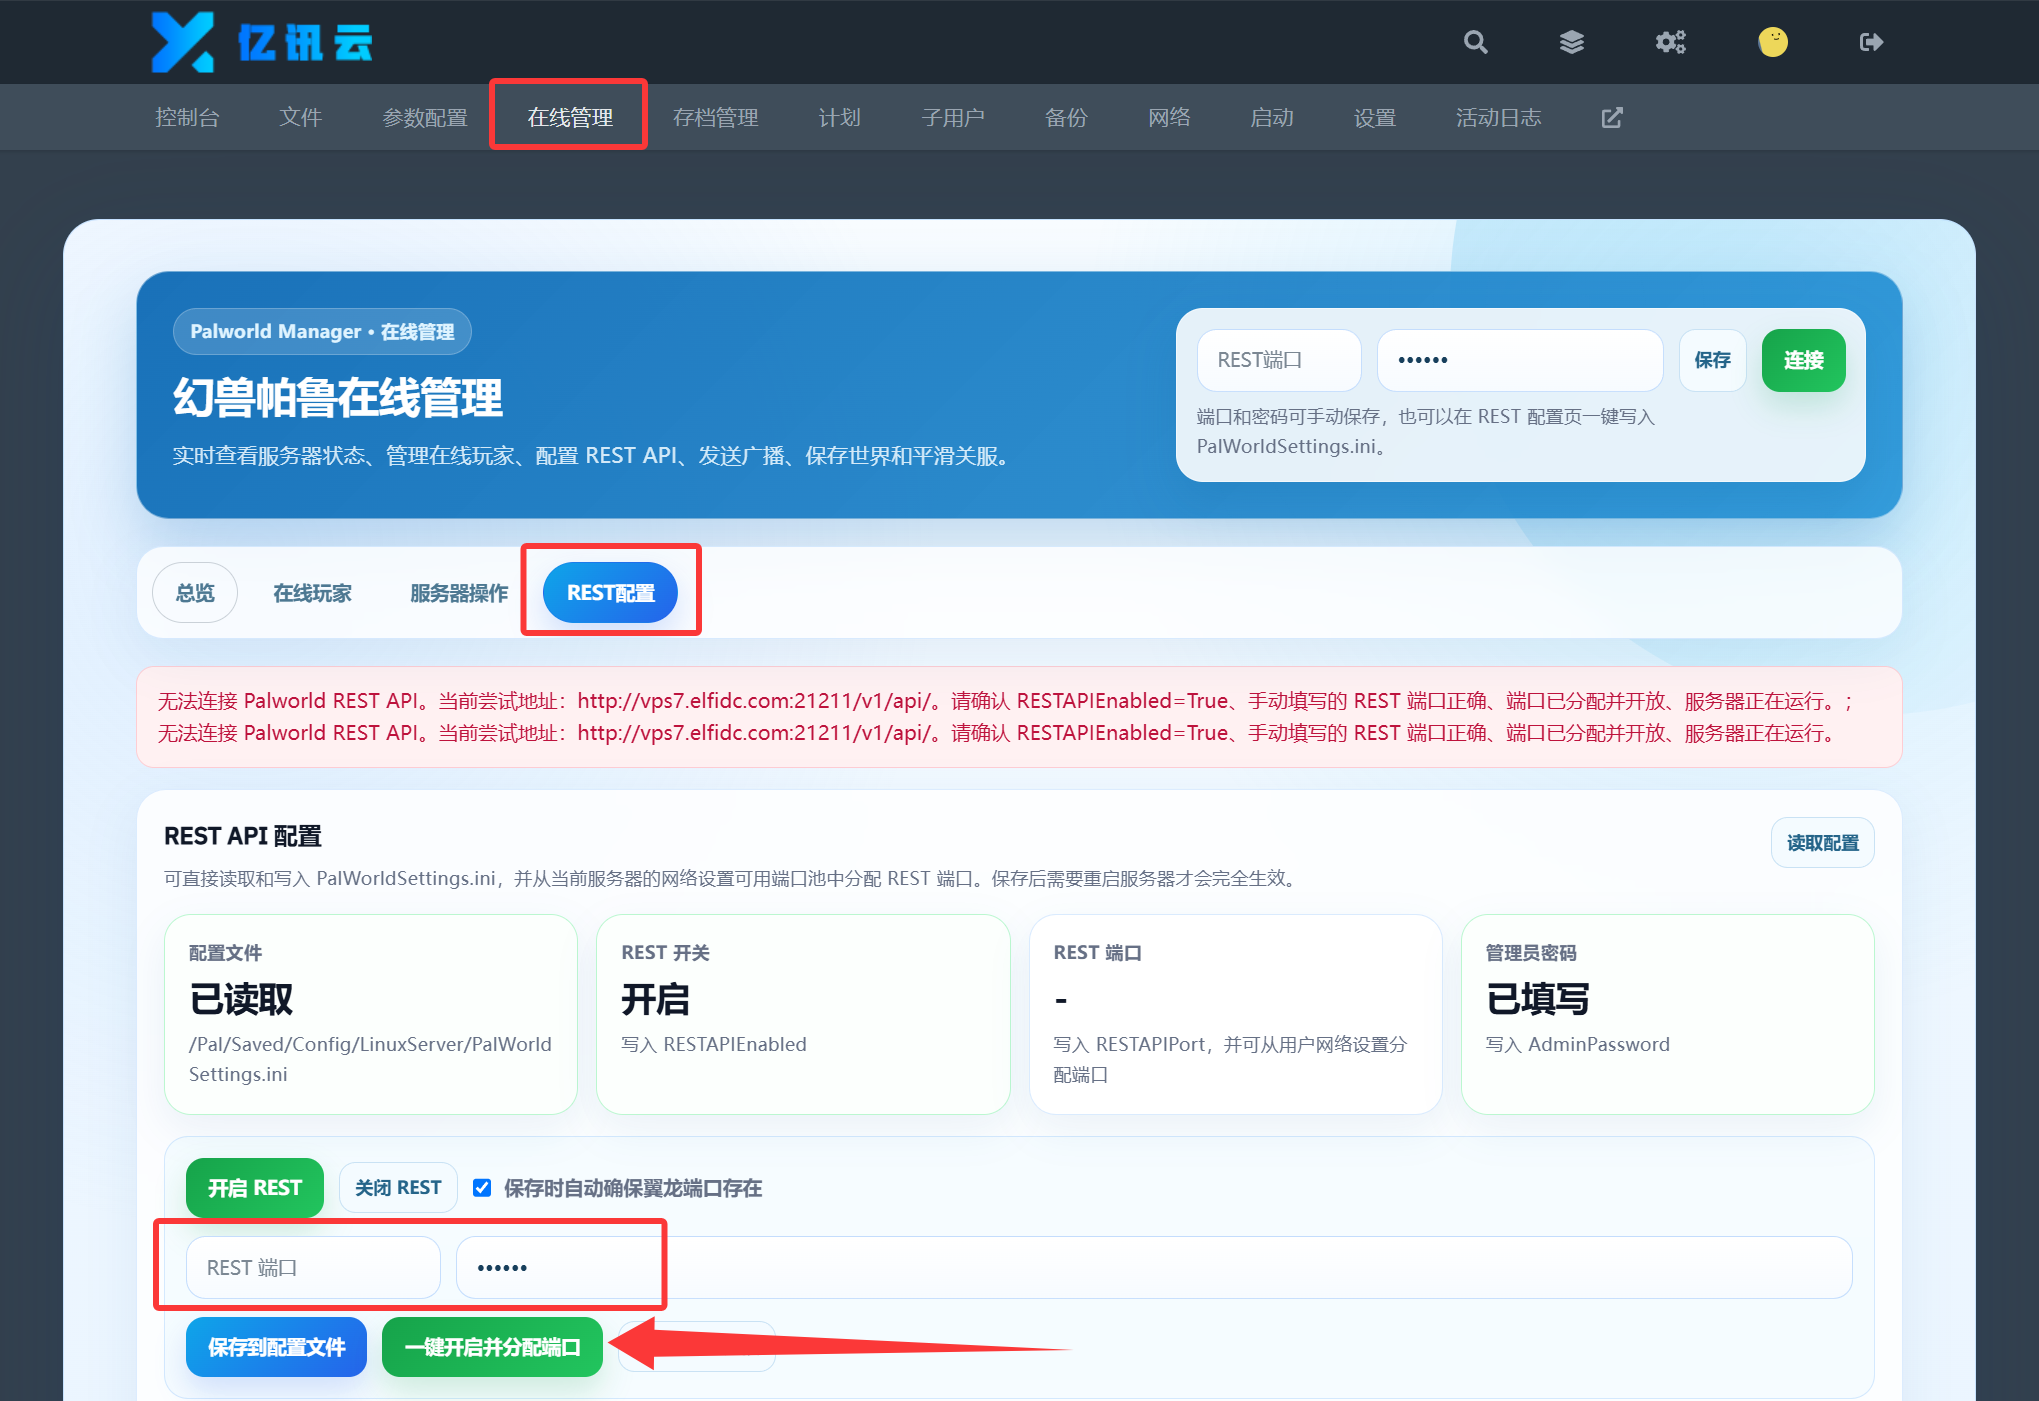The height and width of the screenshot is (1401, 2039).
Task: Switch to the 总览 sub-tab
Action: [195, 593]
